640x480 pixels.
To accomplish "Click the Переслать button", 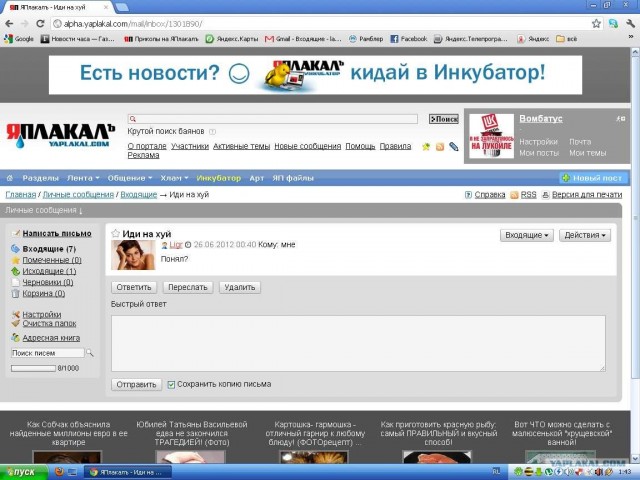I will 188,287.
